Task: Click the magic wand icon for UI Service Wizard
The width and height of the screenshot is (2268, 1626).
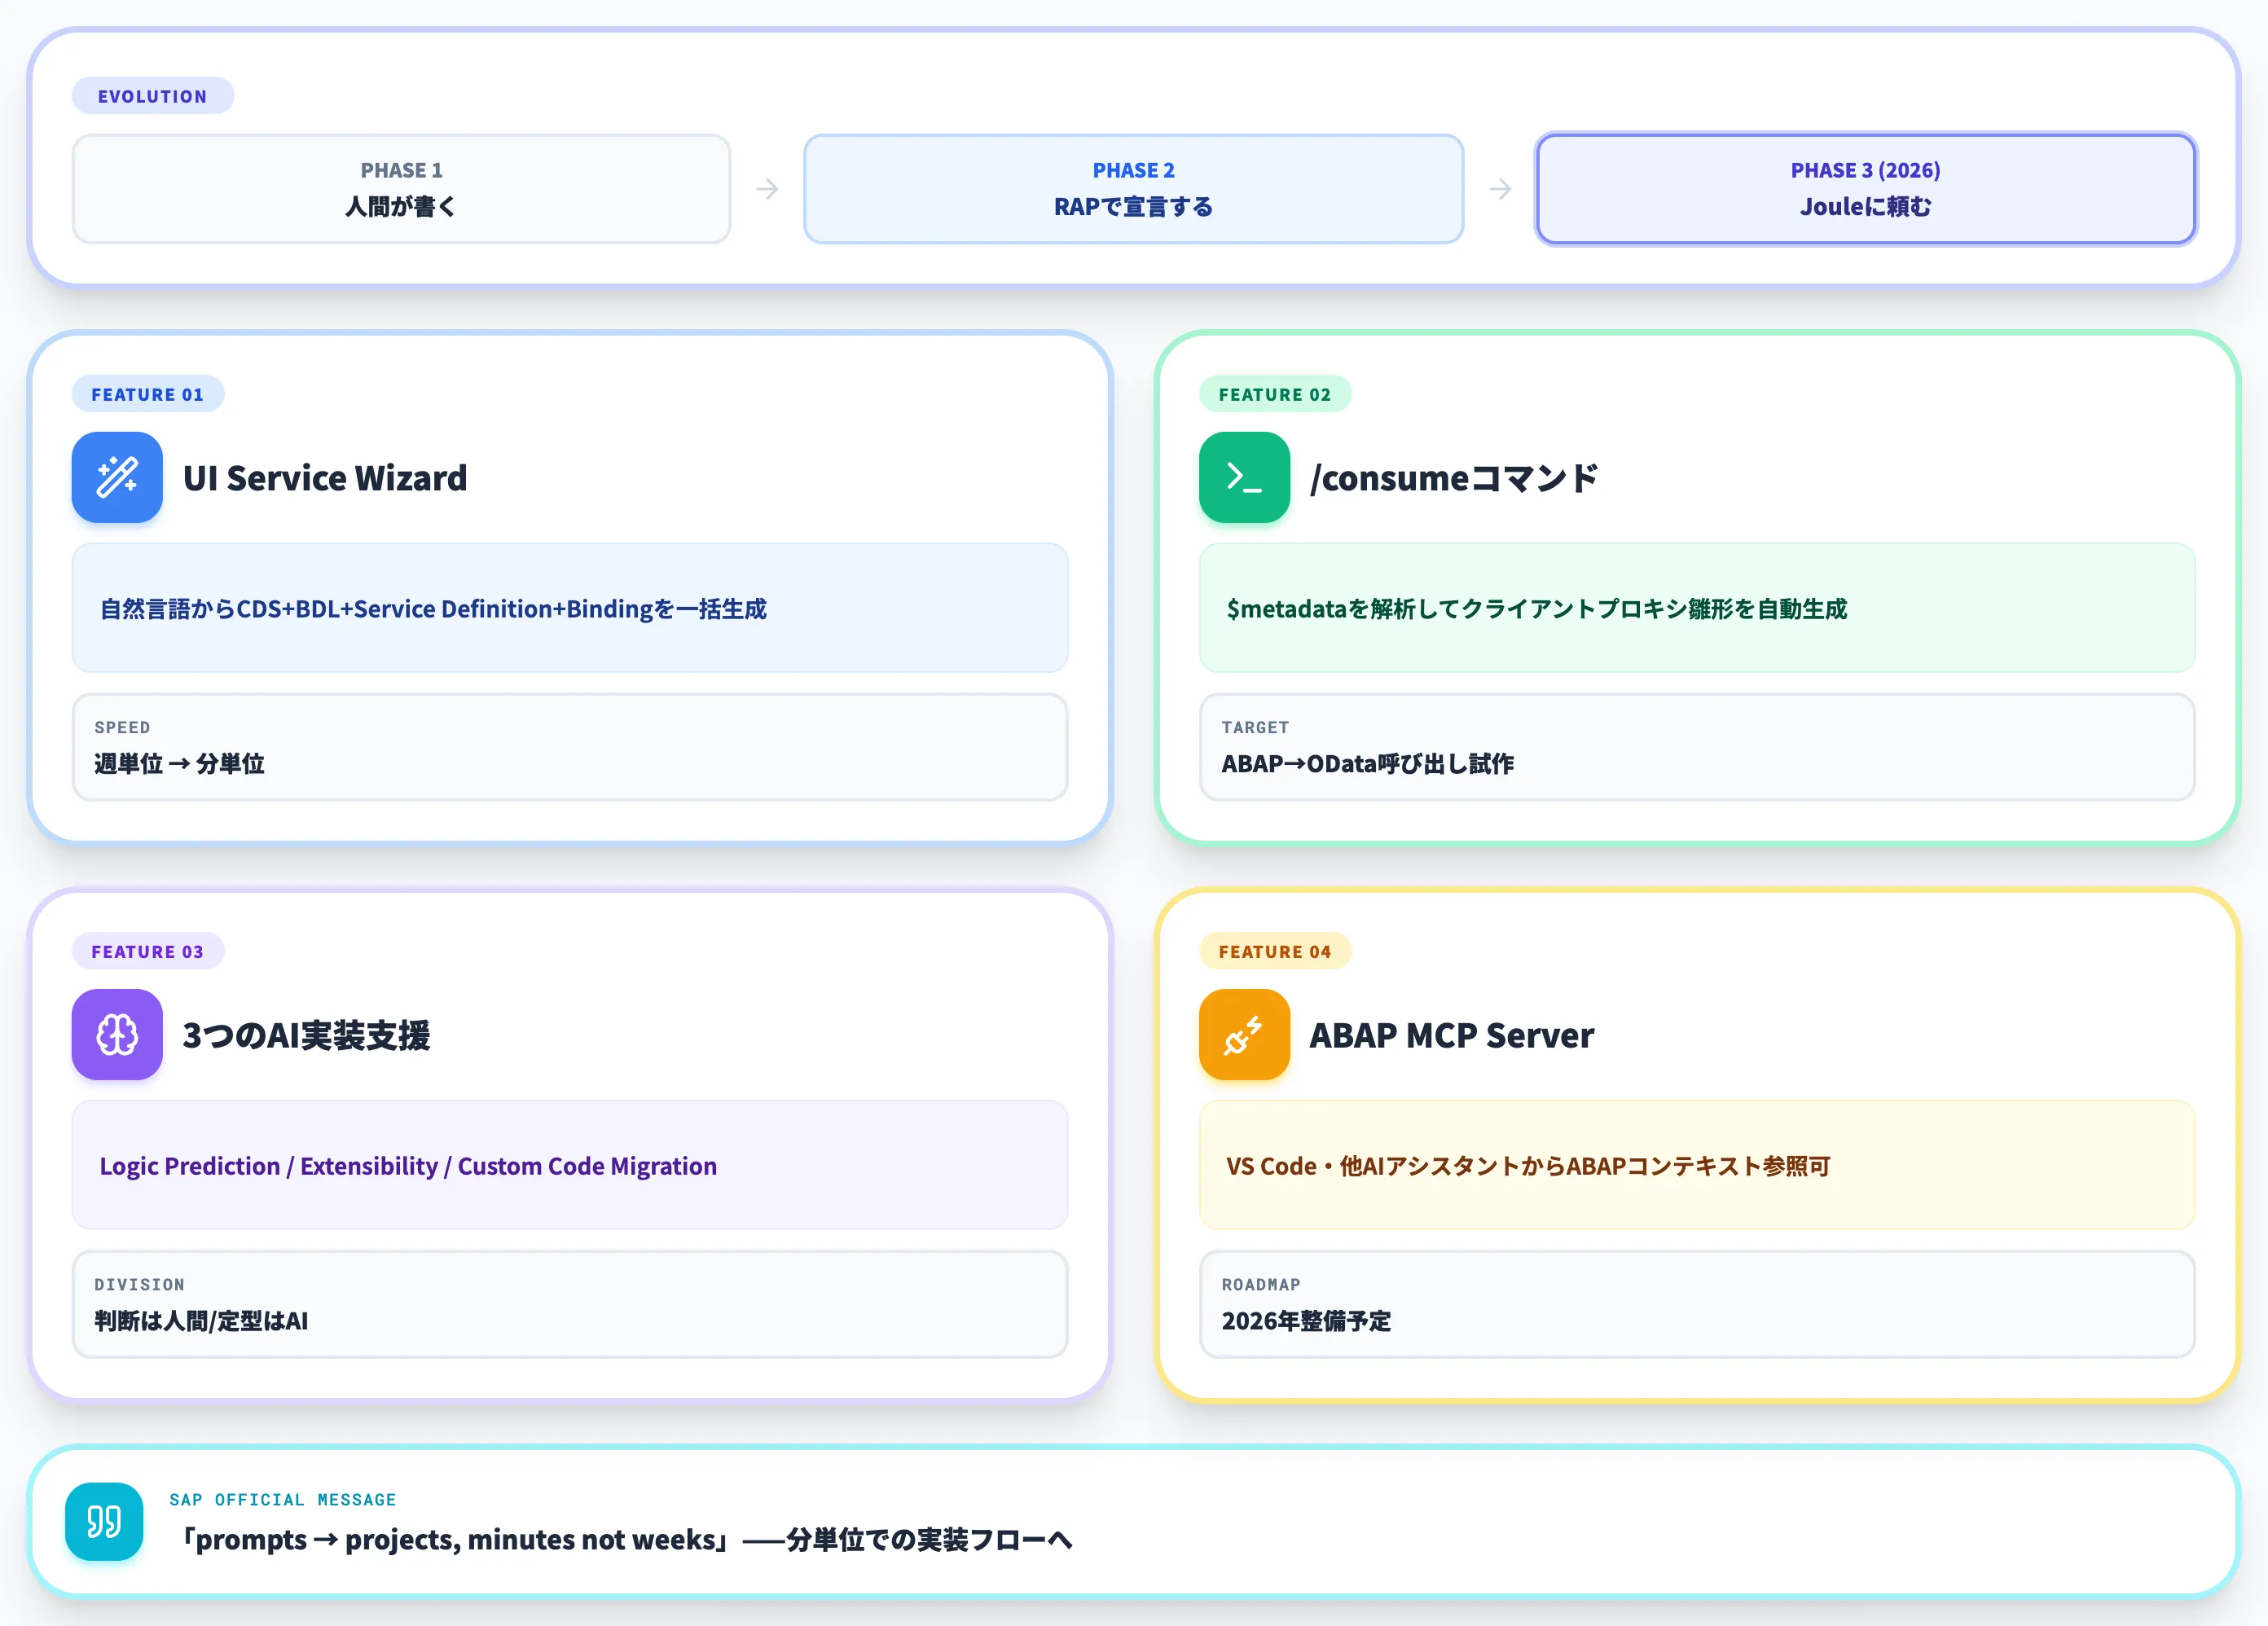Action: click(x=117, y=477)
